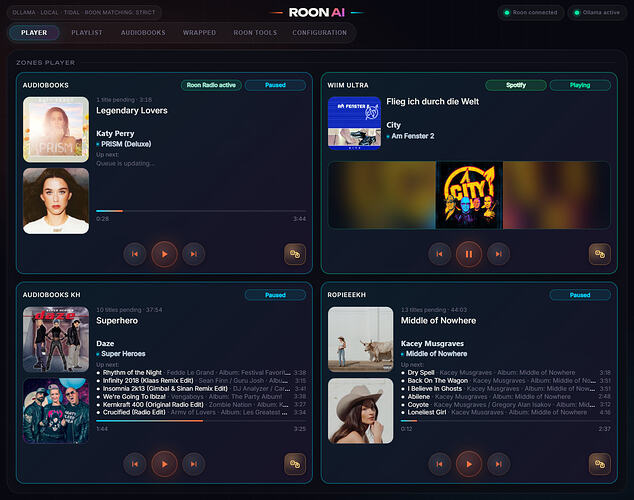Click the Paused status in Audiobooks zone
The height and width of the screenshot is (500, 634).
pyautogui.click(x=275, y=85)
